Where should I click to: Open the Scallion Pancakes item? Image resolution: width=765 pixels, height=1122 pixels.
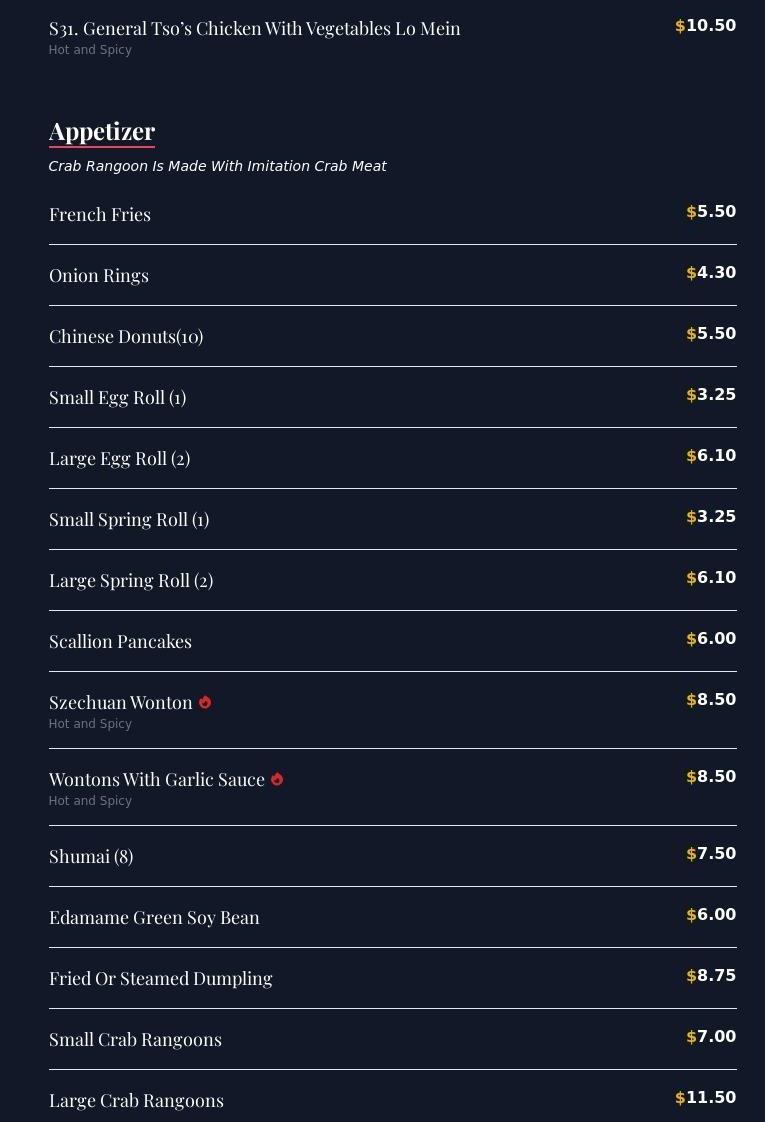120,642
